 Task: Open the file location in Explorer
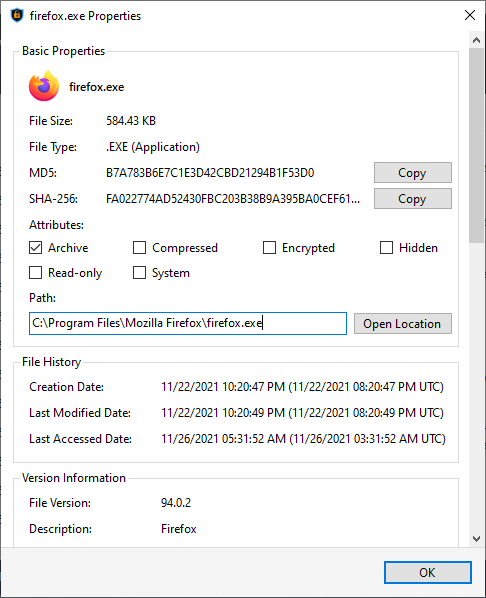(402, 324)
